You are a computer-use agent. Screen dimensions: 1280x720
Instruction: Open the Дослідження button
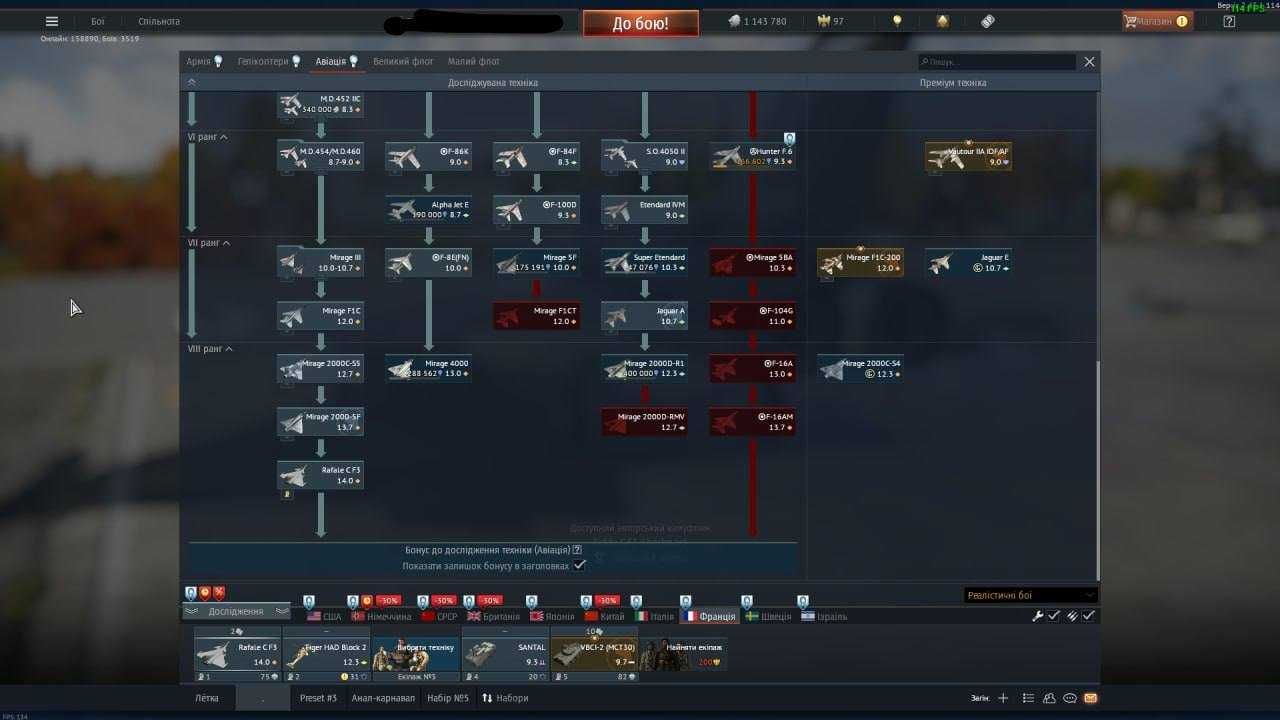[236, 611]
